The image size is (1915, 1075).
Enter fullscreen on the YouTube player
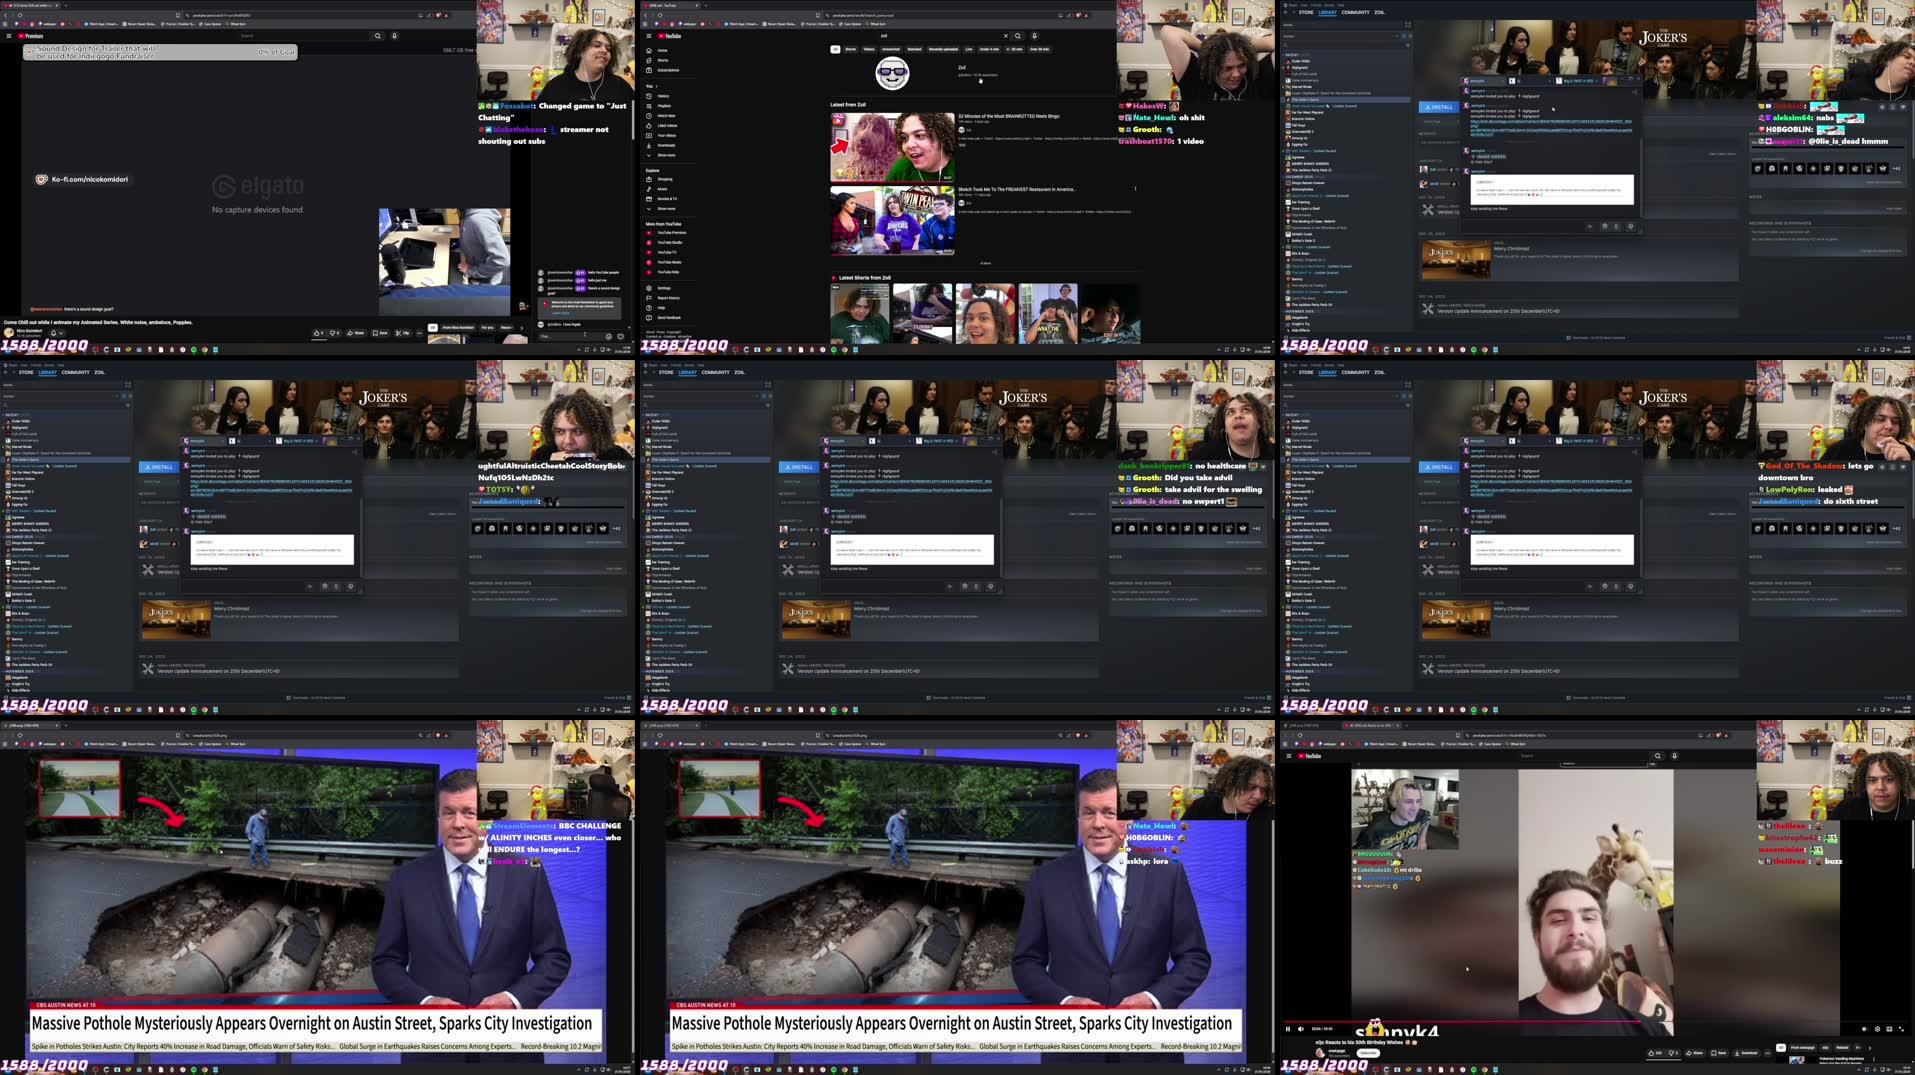click(x=1902, y=1028)
